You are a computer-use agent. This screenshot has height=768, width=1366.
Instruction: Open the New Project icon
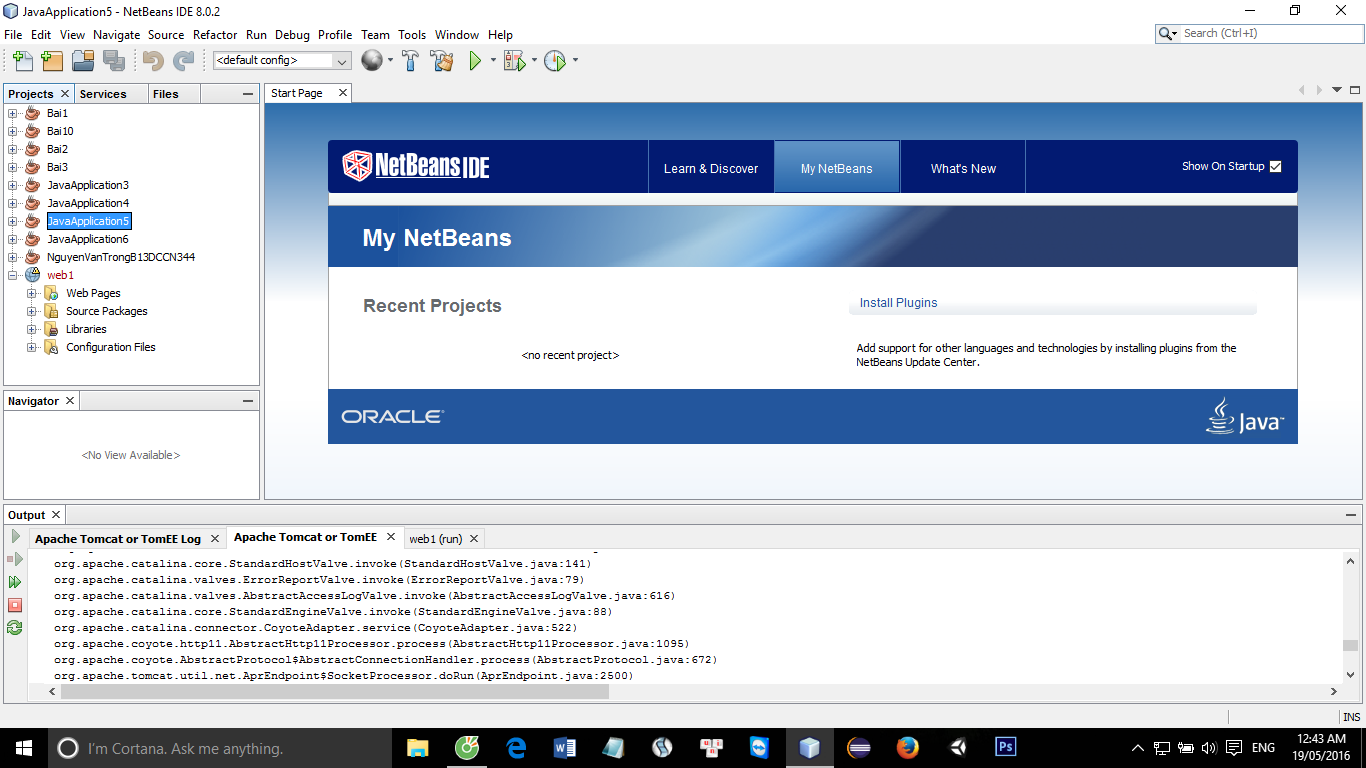click(51, 61)
